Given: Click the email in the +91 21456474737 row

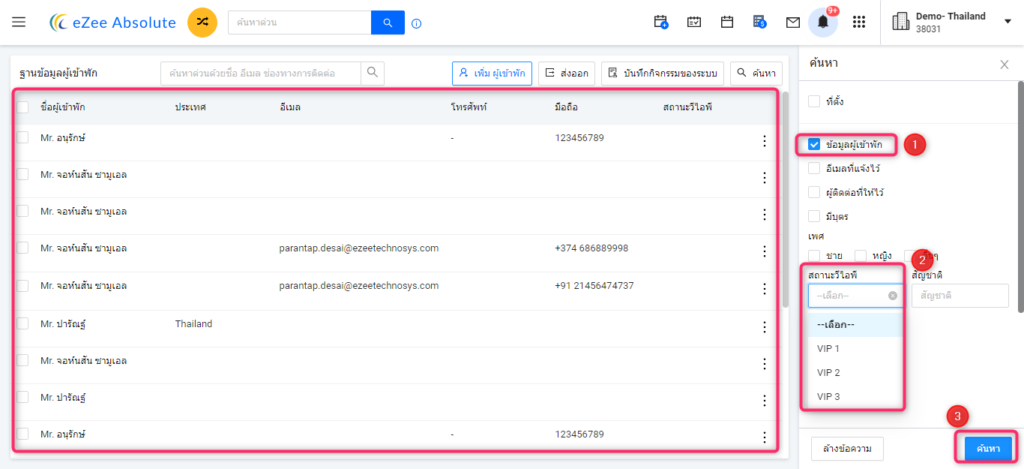Looking at the screenshot, I should [359, 285].
